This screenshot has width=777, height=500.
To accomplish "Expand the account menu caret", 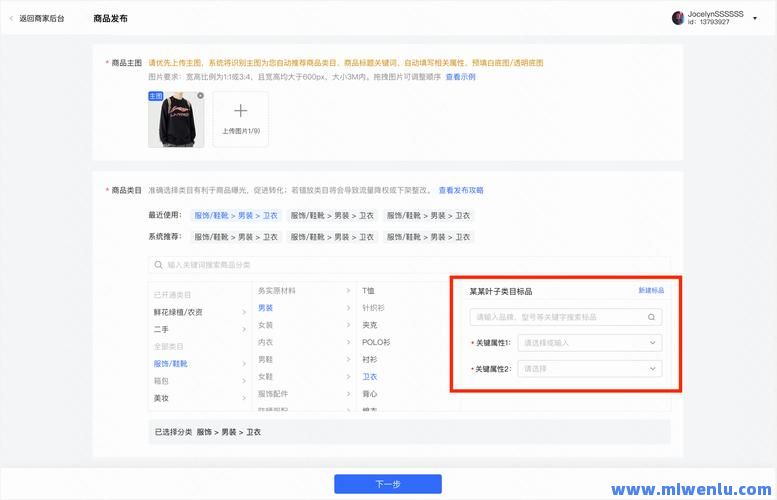I will point(755,18).
